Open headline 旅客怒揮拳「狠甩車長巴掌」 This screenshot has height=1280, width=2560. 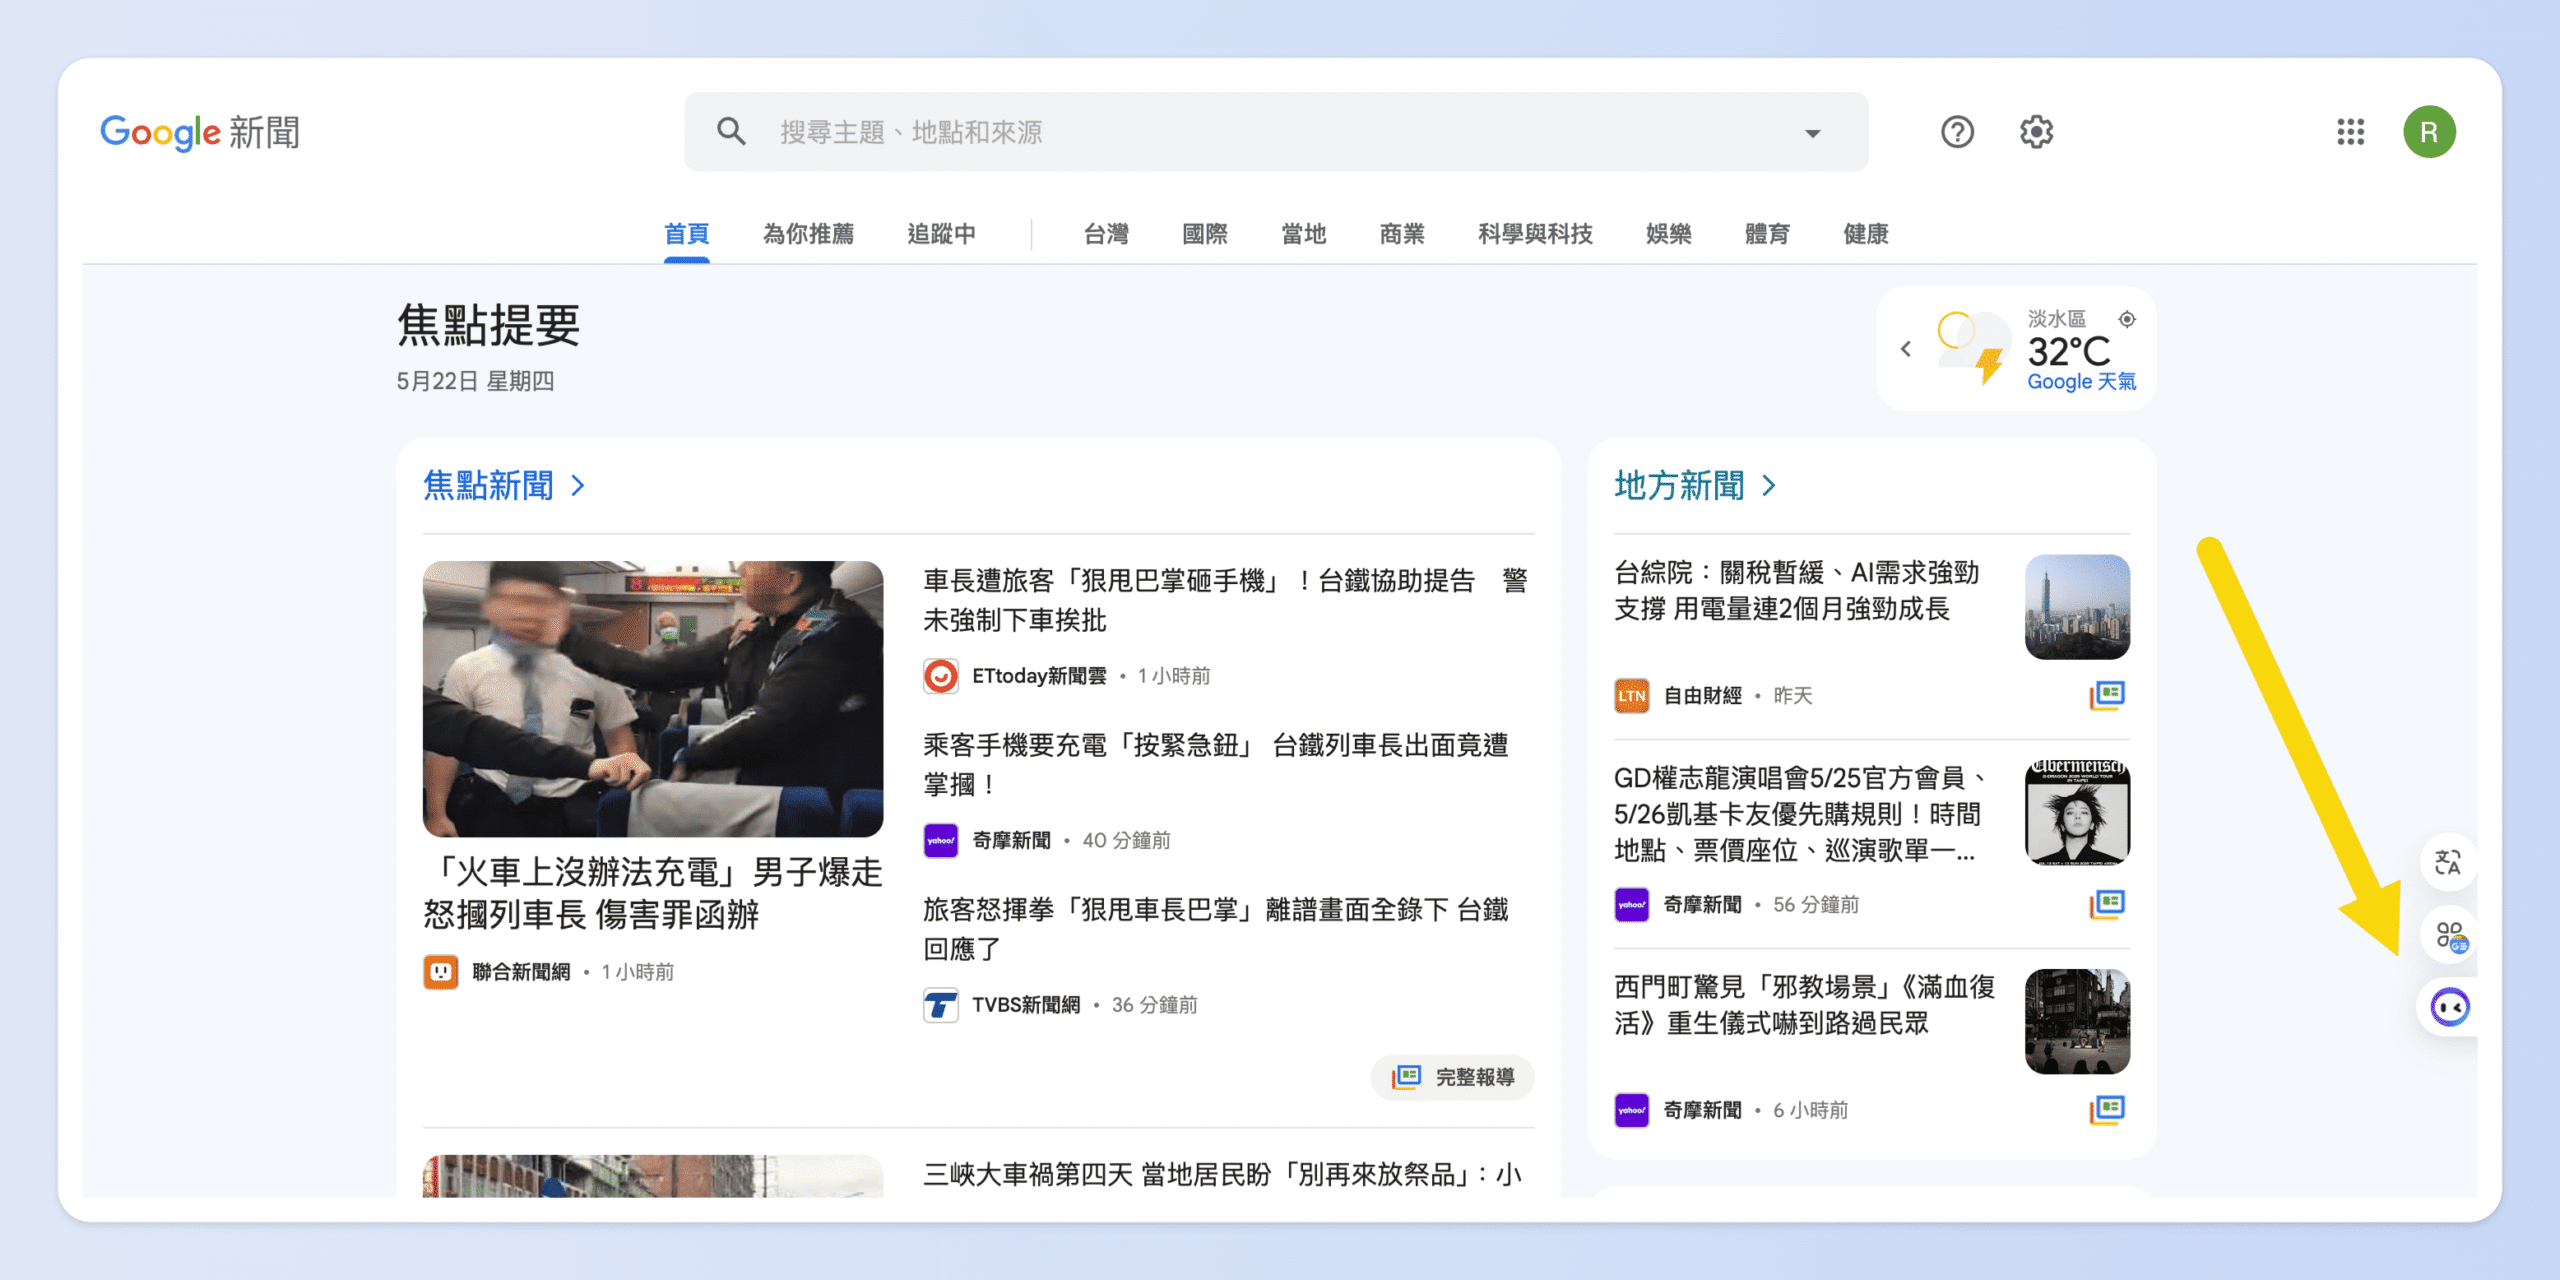click(1215, 929)
